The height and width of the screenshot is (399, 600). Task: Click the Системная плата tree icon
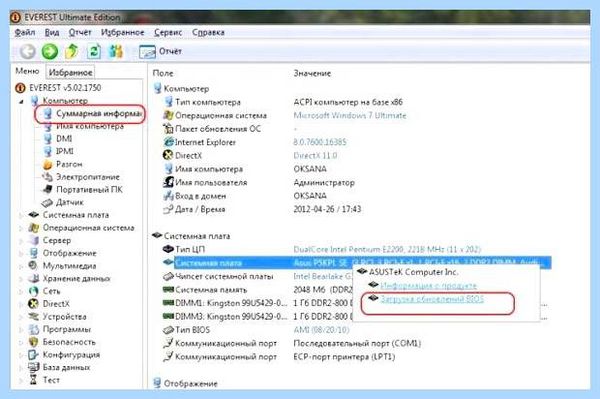click(x=34, y=215)
